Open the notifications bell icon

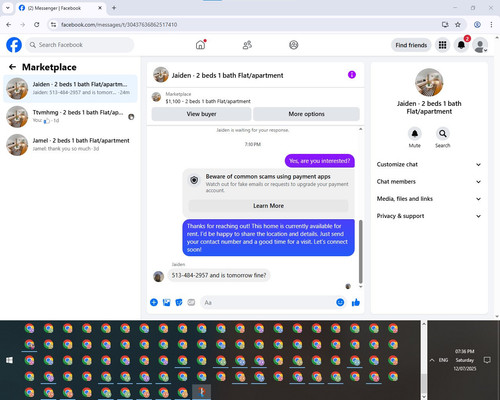click(x=461, y=45)
